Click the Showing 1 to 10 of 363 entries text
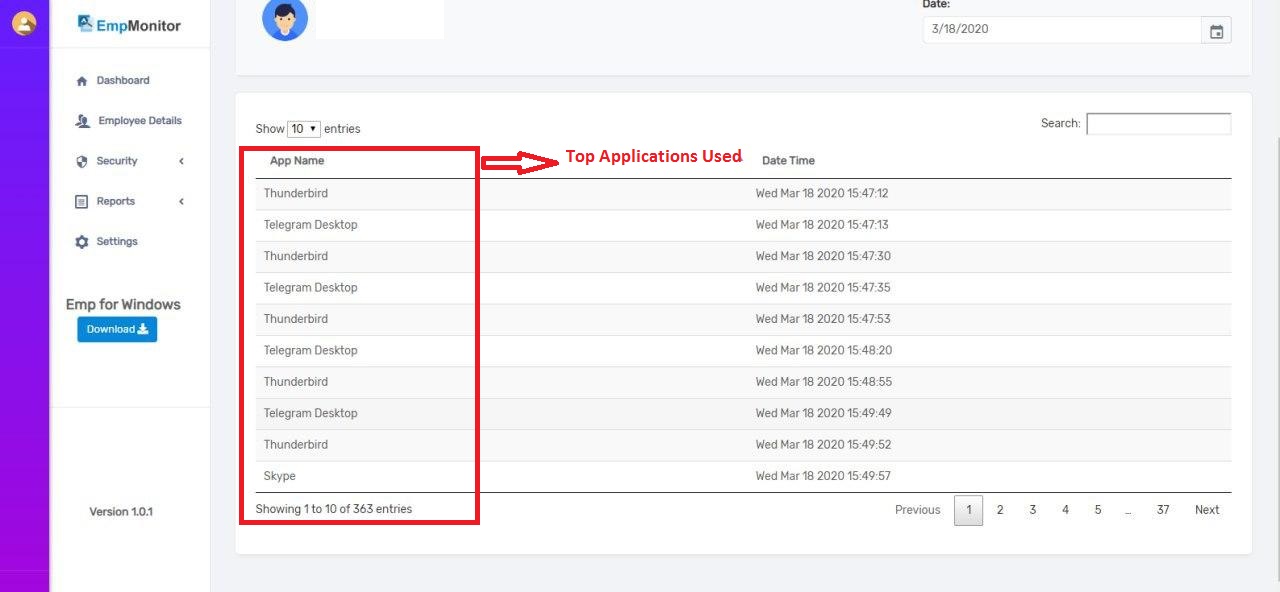This screenshot has height=592, width=1280. [x=334, y=509]
